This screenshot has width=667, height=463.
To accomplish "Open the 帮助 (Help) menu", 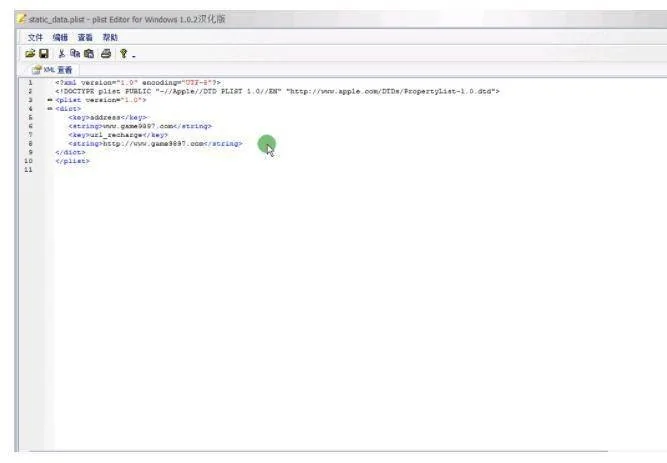I will click(110, 37).
